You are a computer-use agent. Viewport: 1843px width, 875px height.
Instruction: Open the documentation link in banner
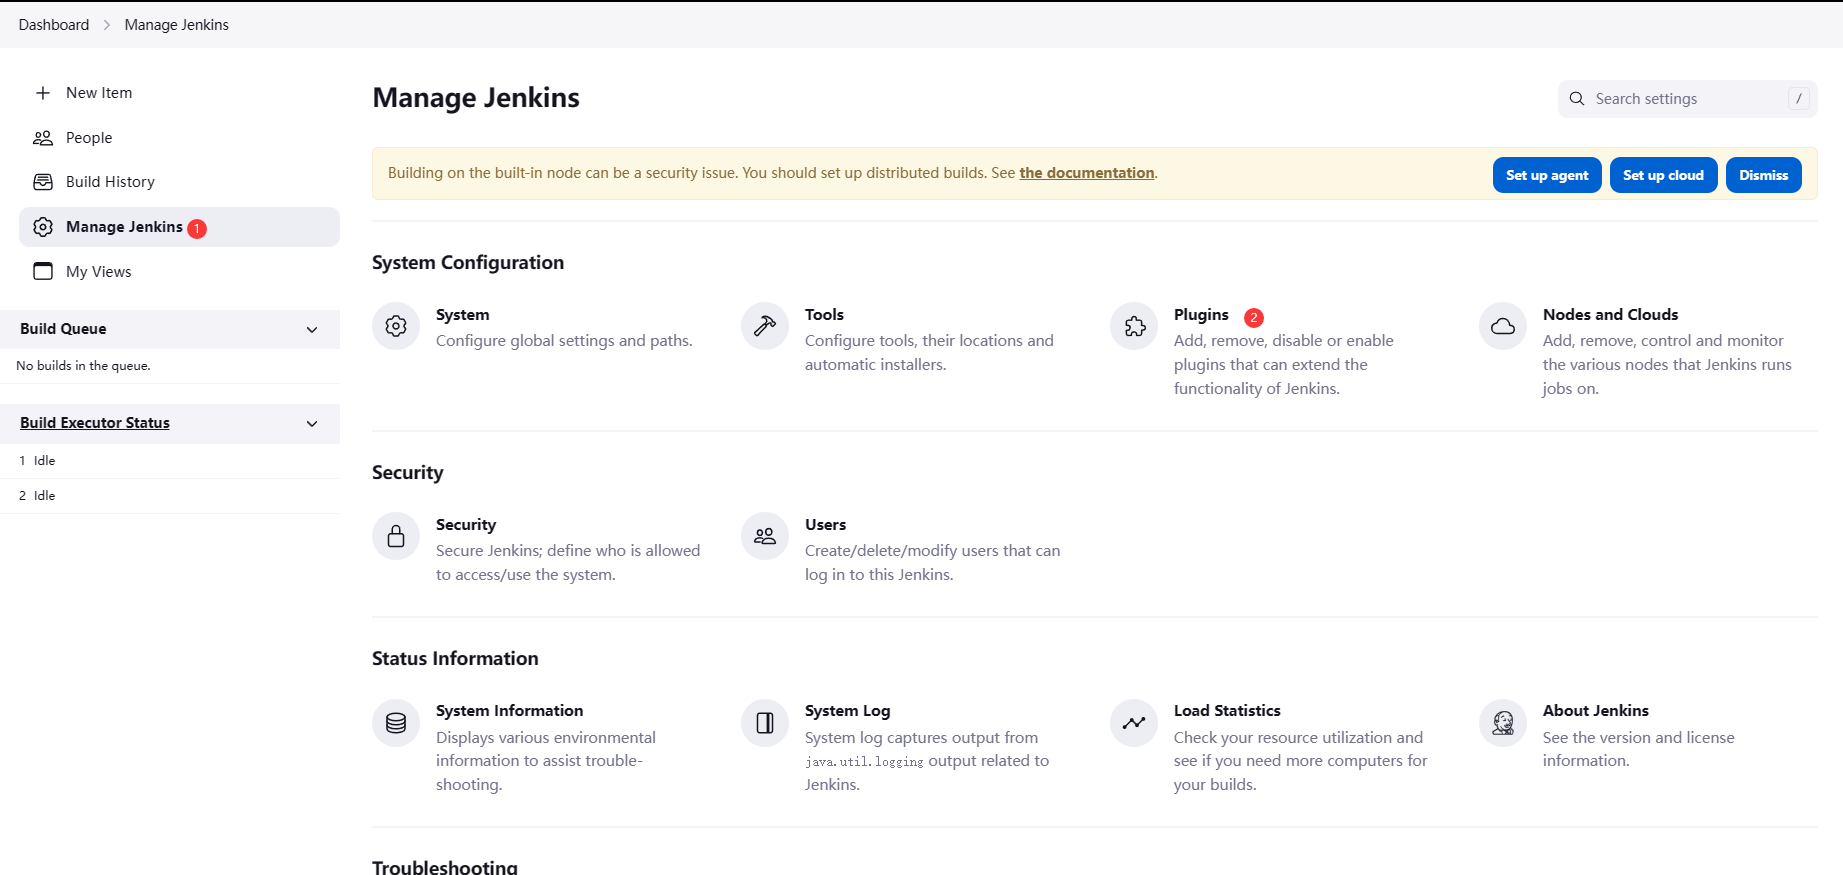pos(1087,173)
